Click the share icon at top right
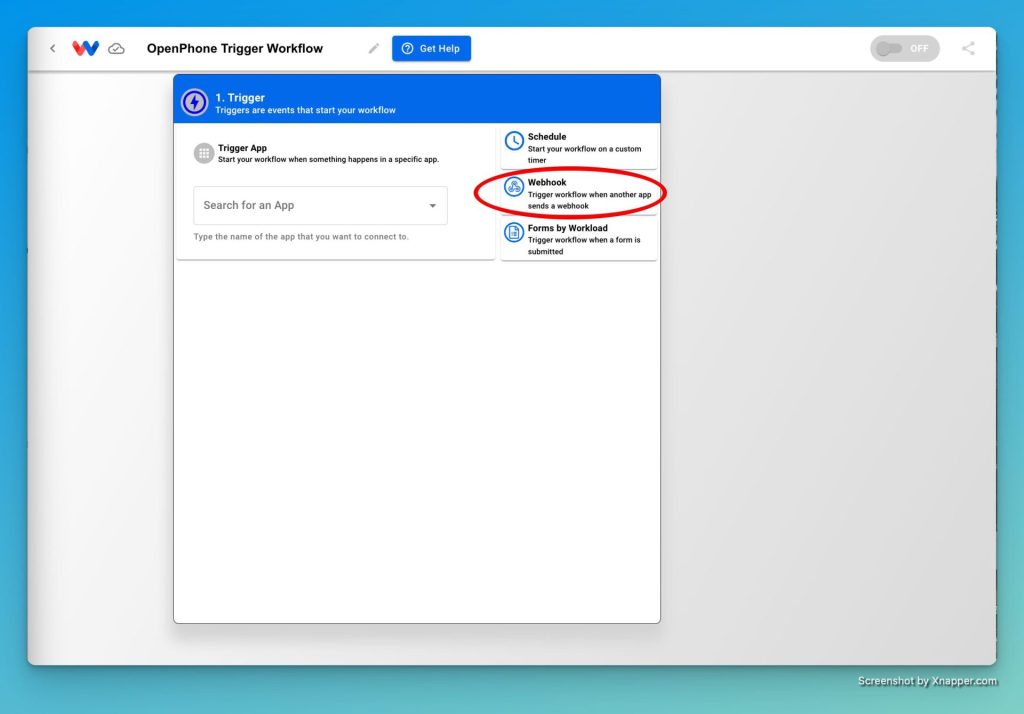The image size is (1024, 714). point(968,48)
